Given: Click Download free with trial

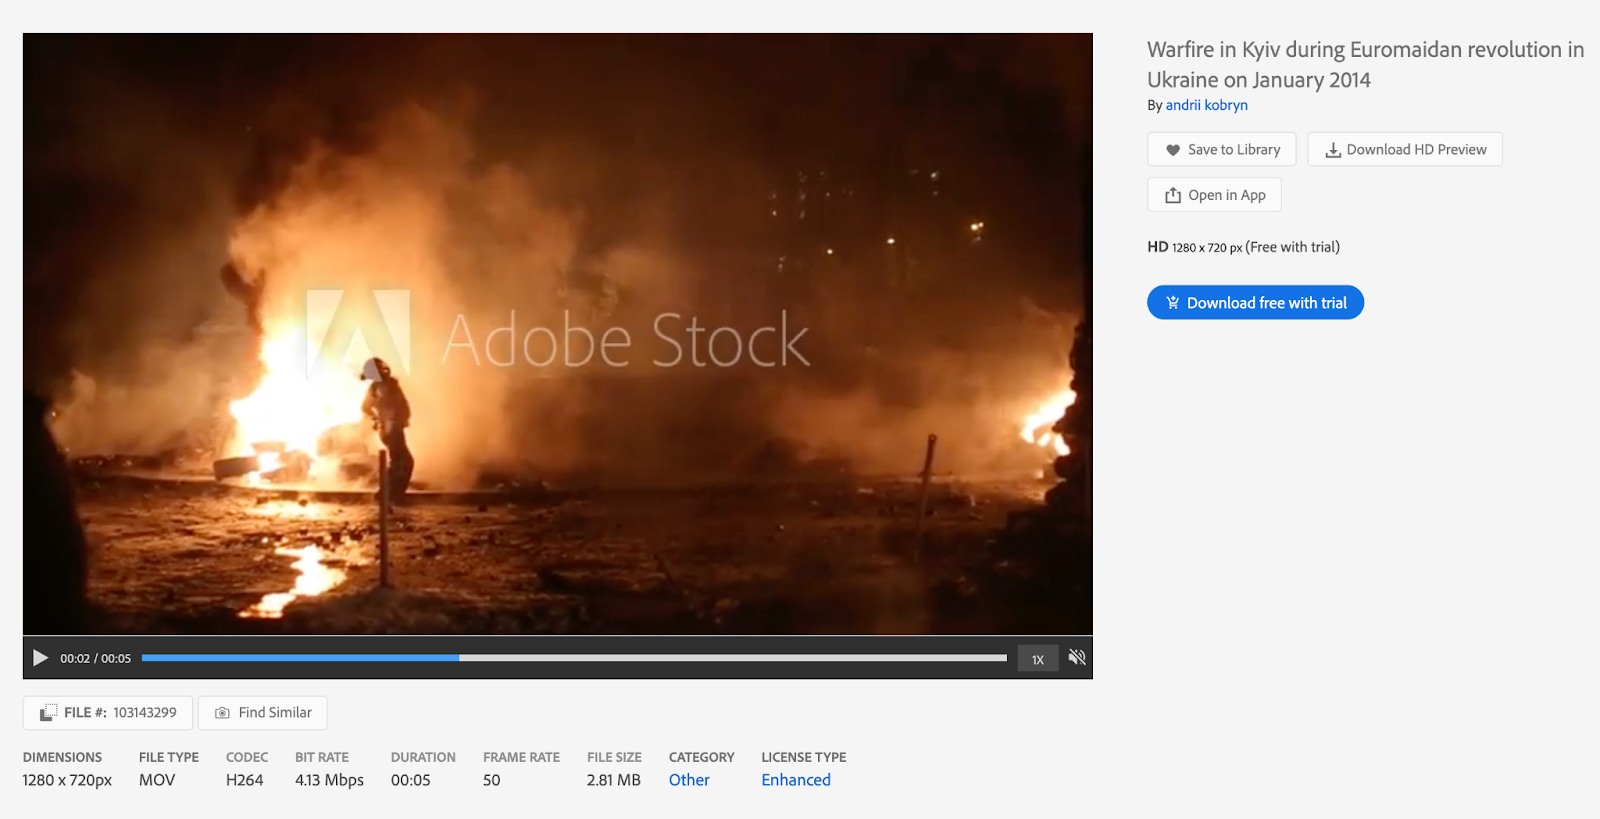Looking at the screenshot, I should (1255, 303).
